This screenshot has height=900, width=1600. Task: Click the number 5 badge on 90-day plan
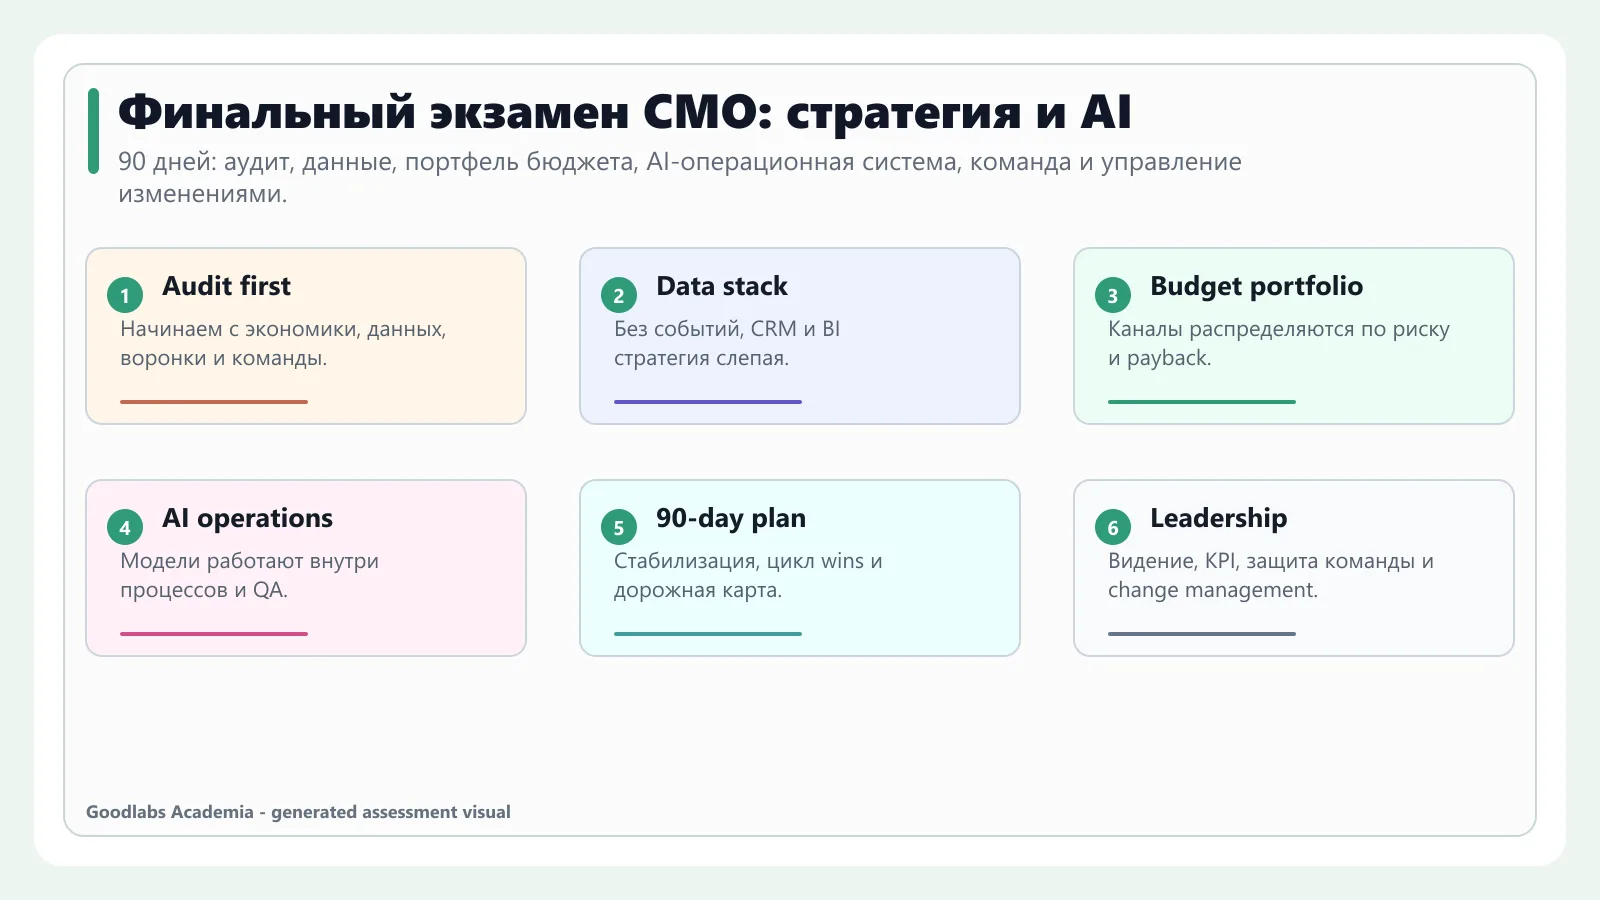point(619,527)
